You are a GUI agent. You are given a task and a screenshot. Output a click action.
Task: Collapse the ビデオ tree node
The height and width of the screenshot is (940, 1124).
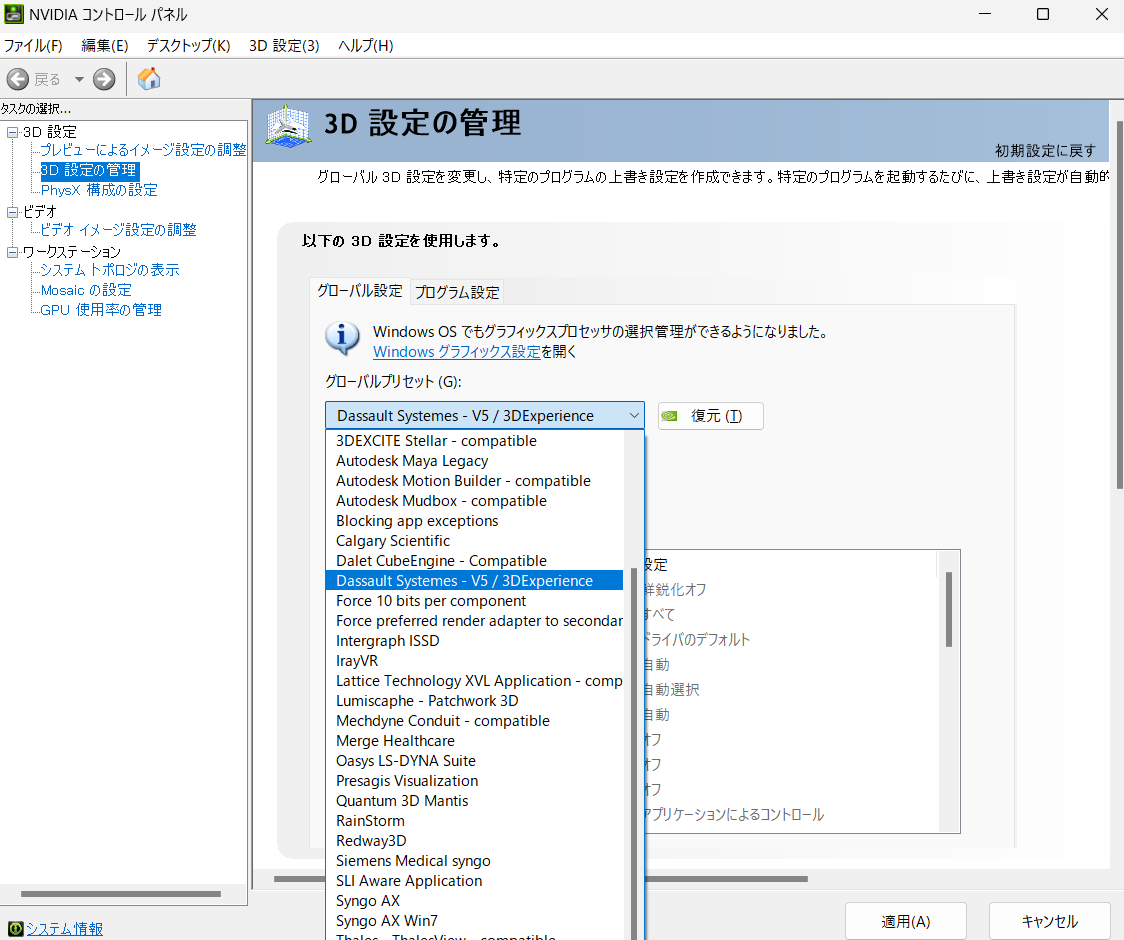12,212
